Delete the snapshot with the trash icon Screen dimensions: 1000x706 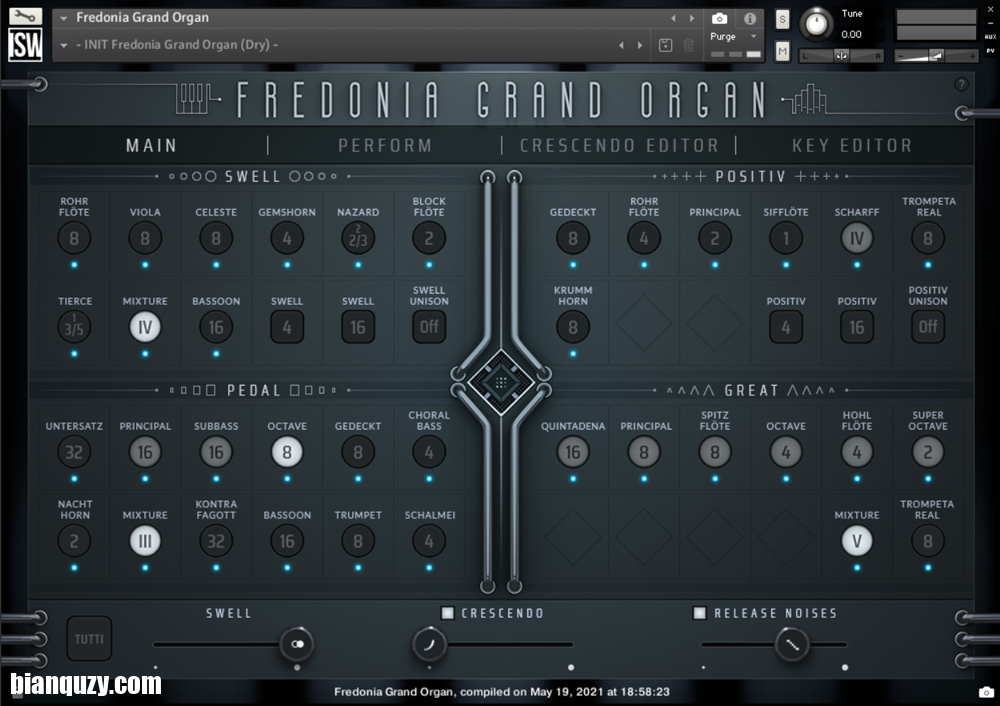point(689,45)
